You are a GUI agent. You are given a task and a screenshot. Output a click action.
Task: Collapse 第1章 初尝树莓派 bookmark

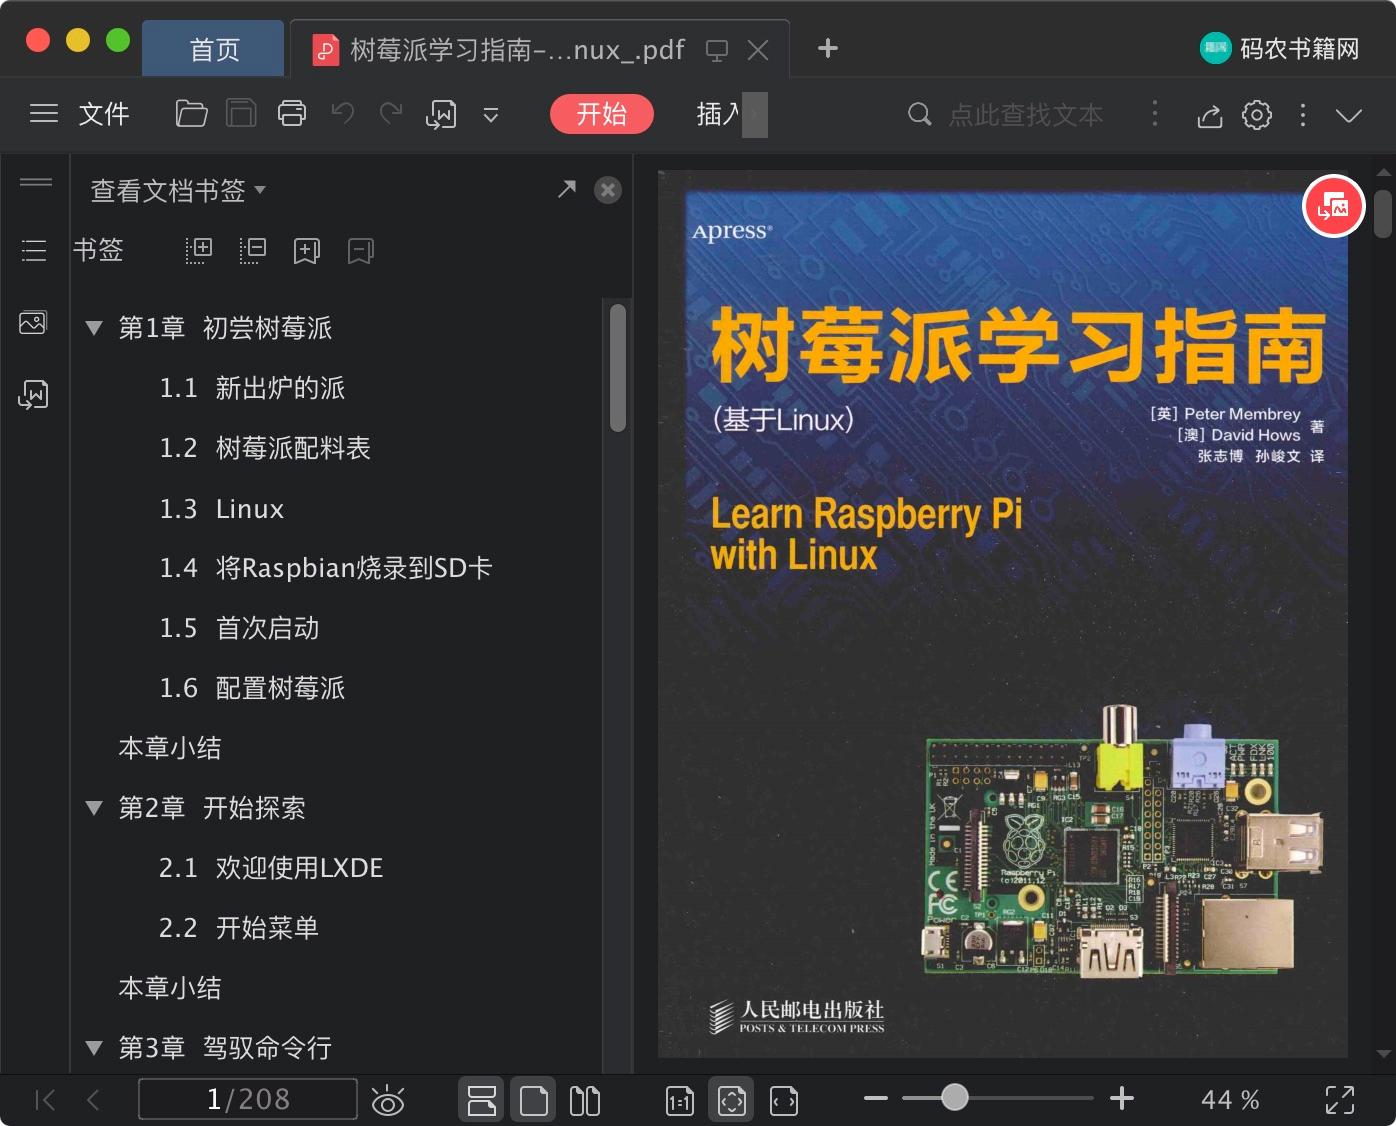94,328
